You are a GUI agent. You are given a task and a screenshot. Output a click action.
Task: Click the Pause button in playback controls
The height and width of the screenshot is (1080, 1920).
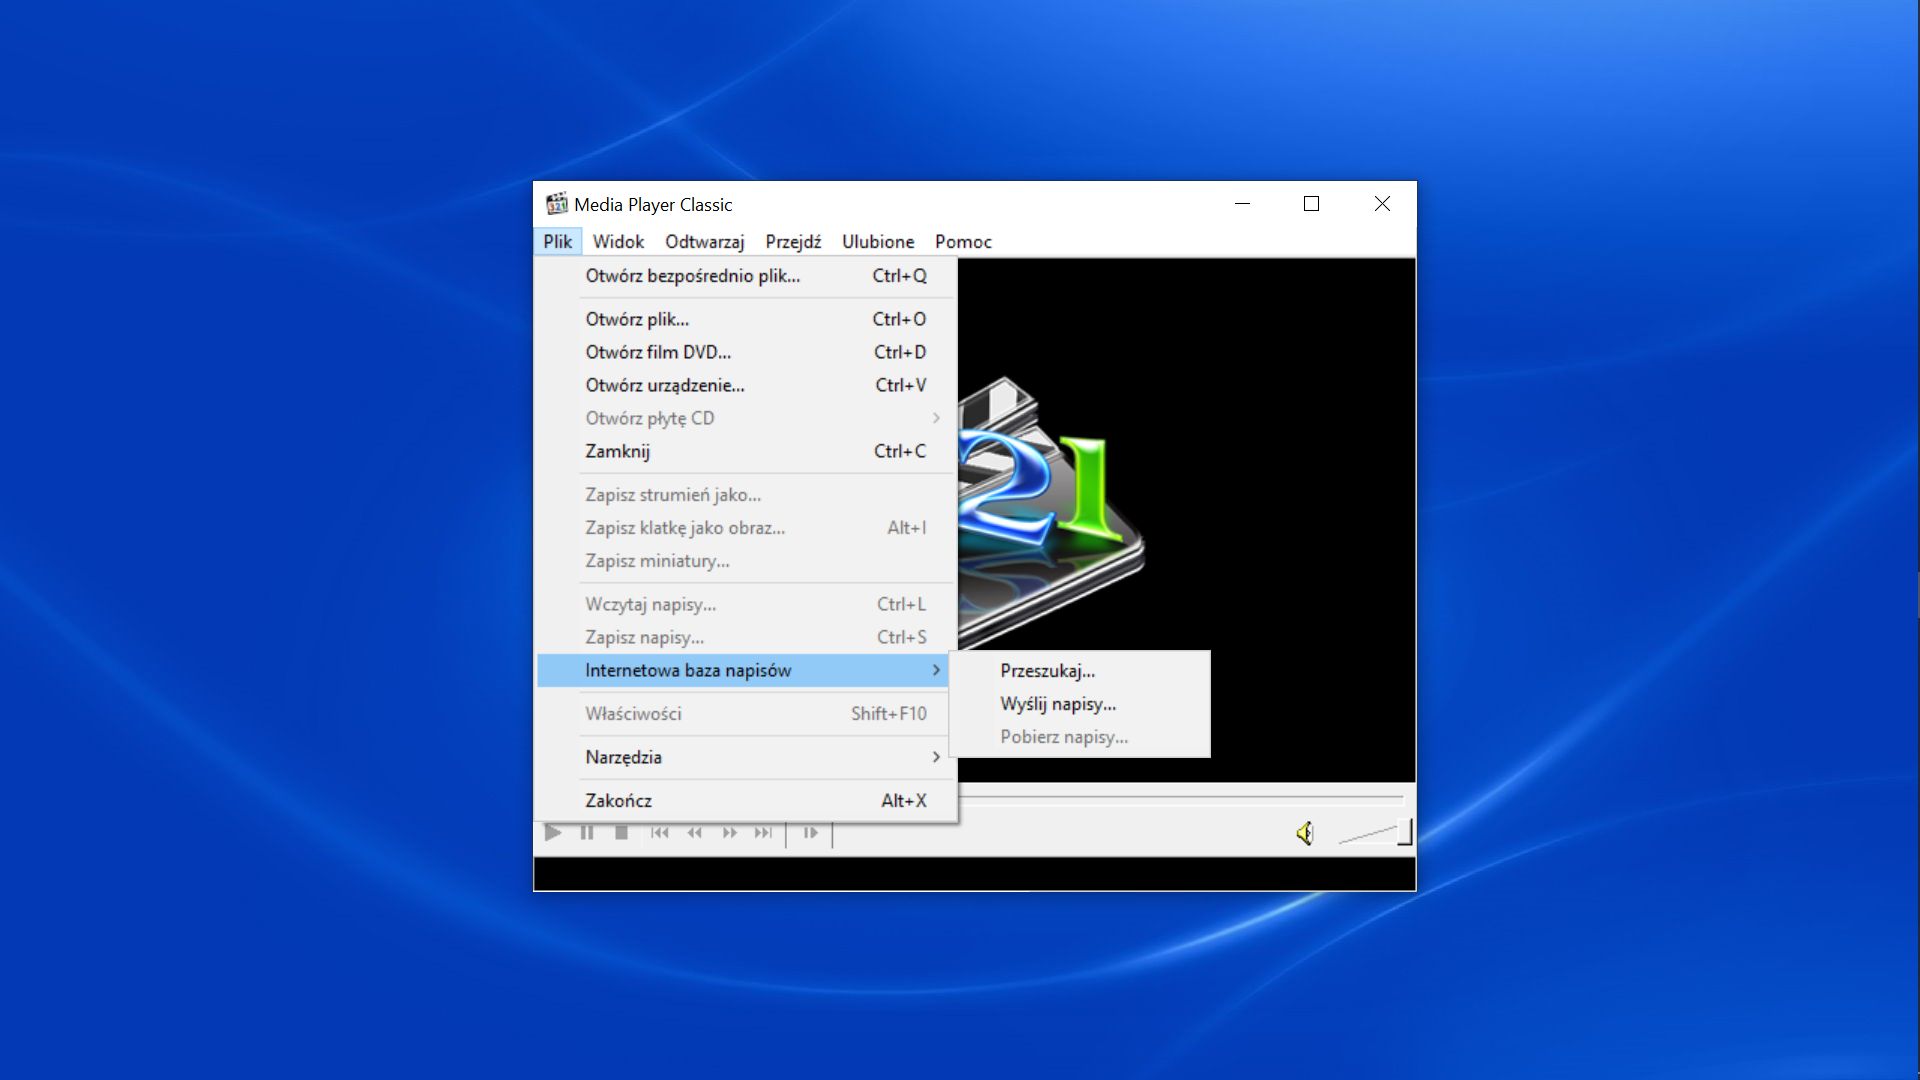coord(587,832)
